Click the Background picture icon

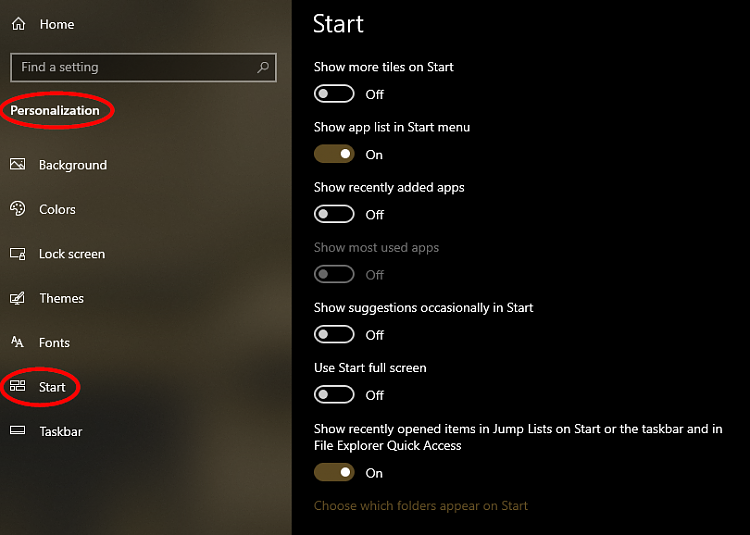[18, 164]
